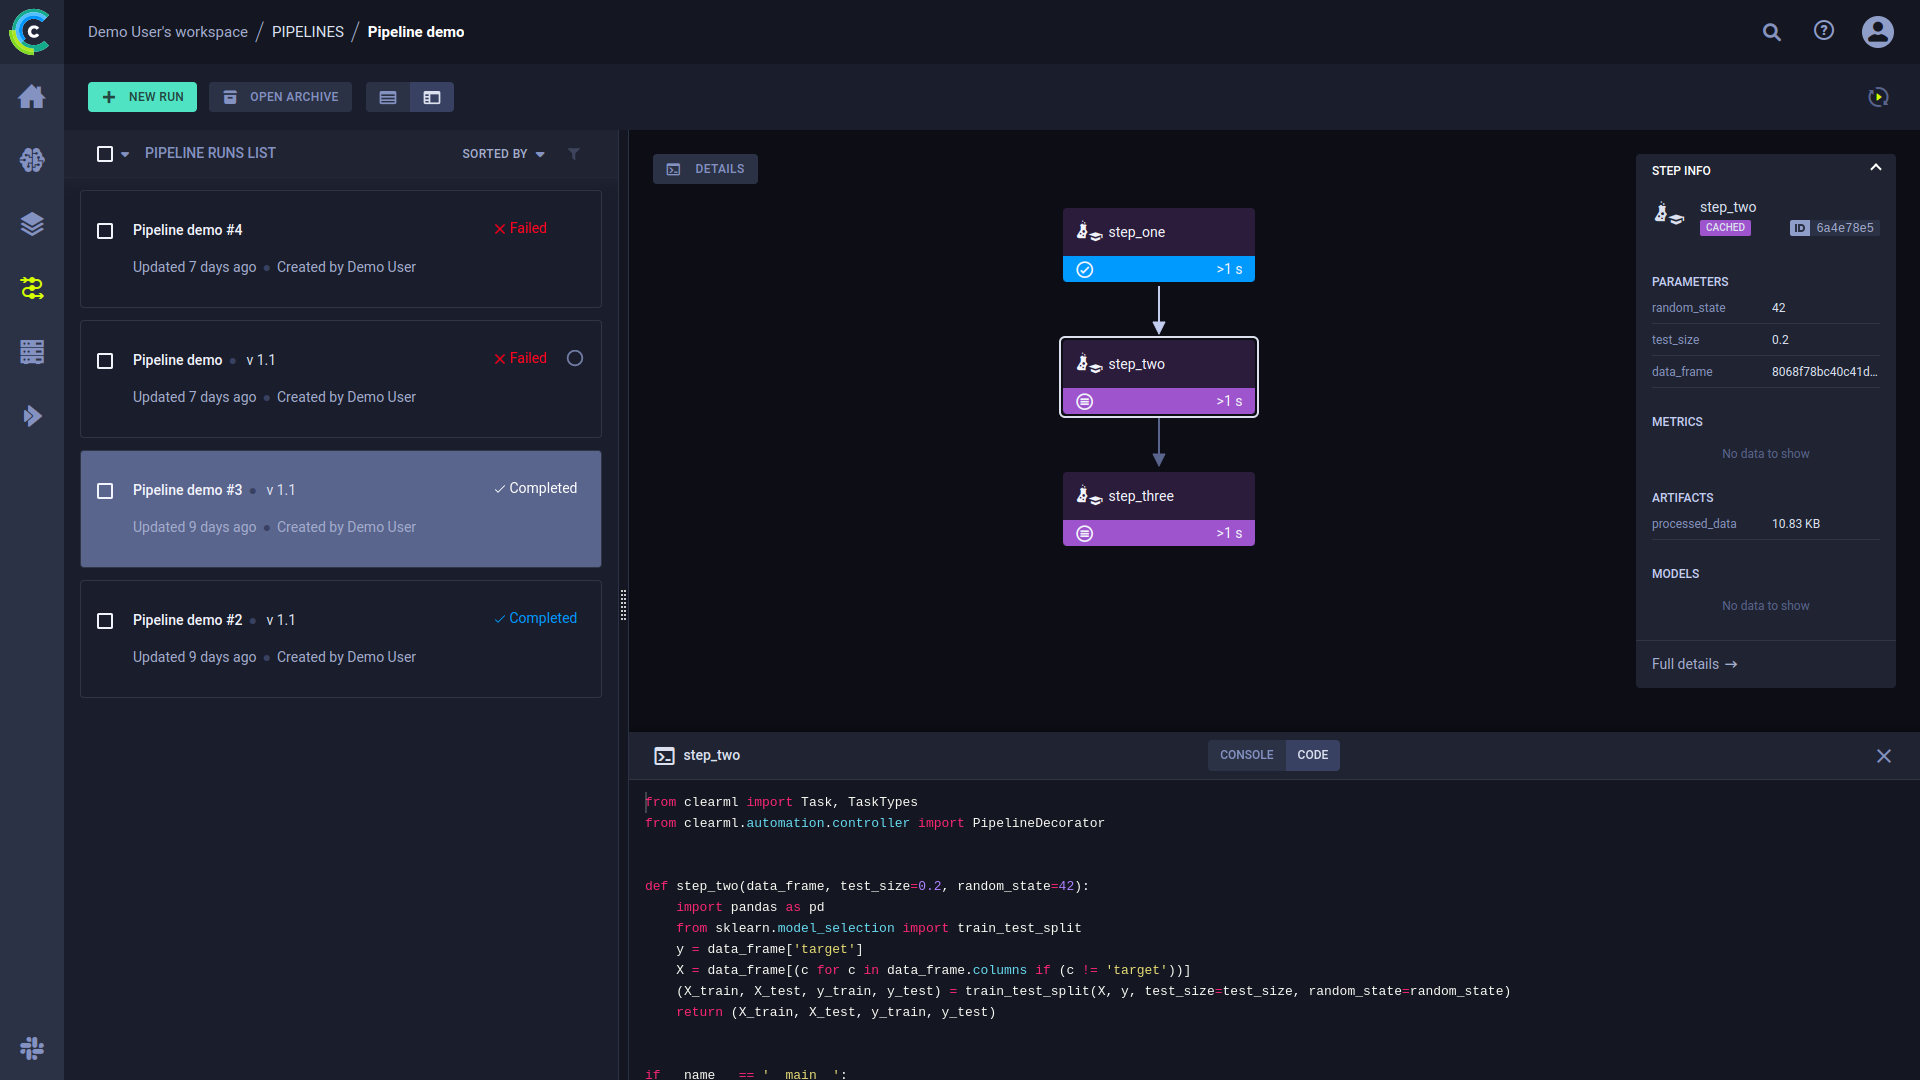Screen dimensions: 1920x1080
Task: Expand the Pipeline demo run overflow menu
Action: (575, 357)
